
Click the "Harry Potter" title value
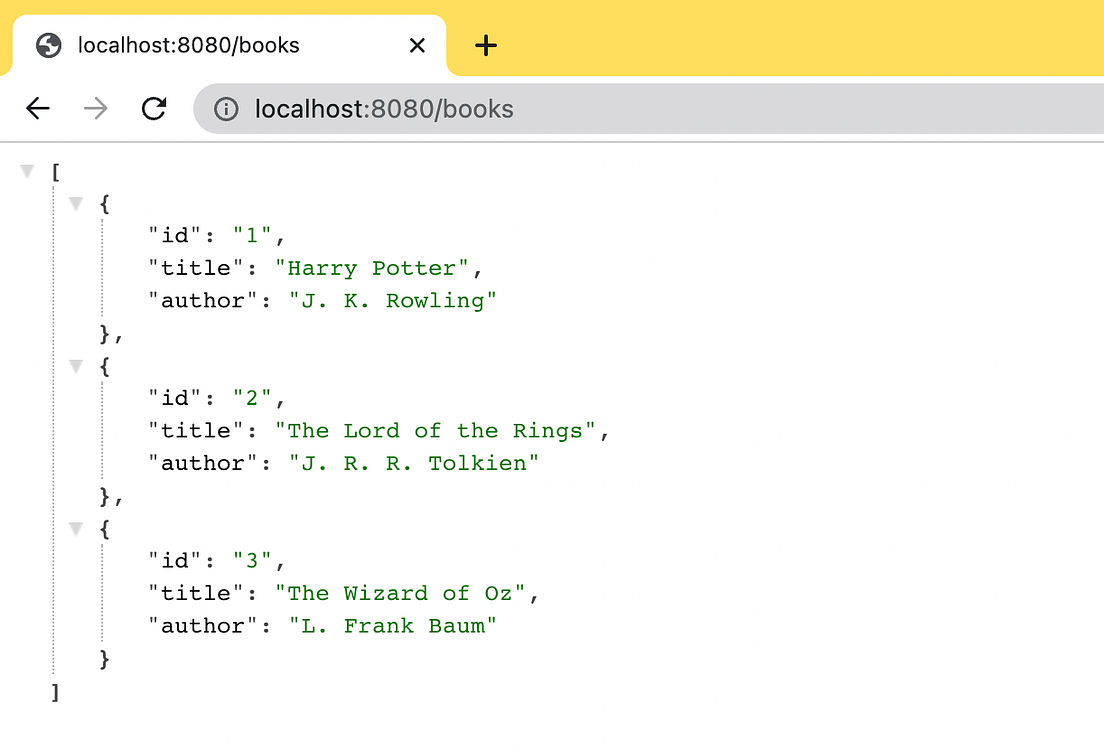pos(371,267)
